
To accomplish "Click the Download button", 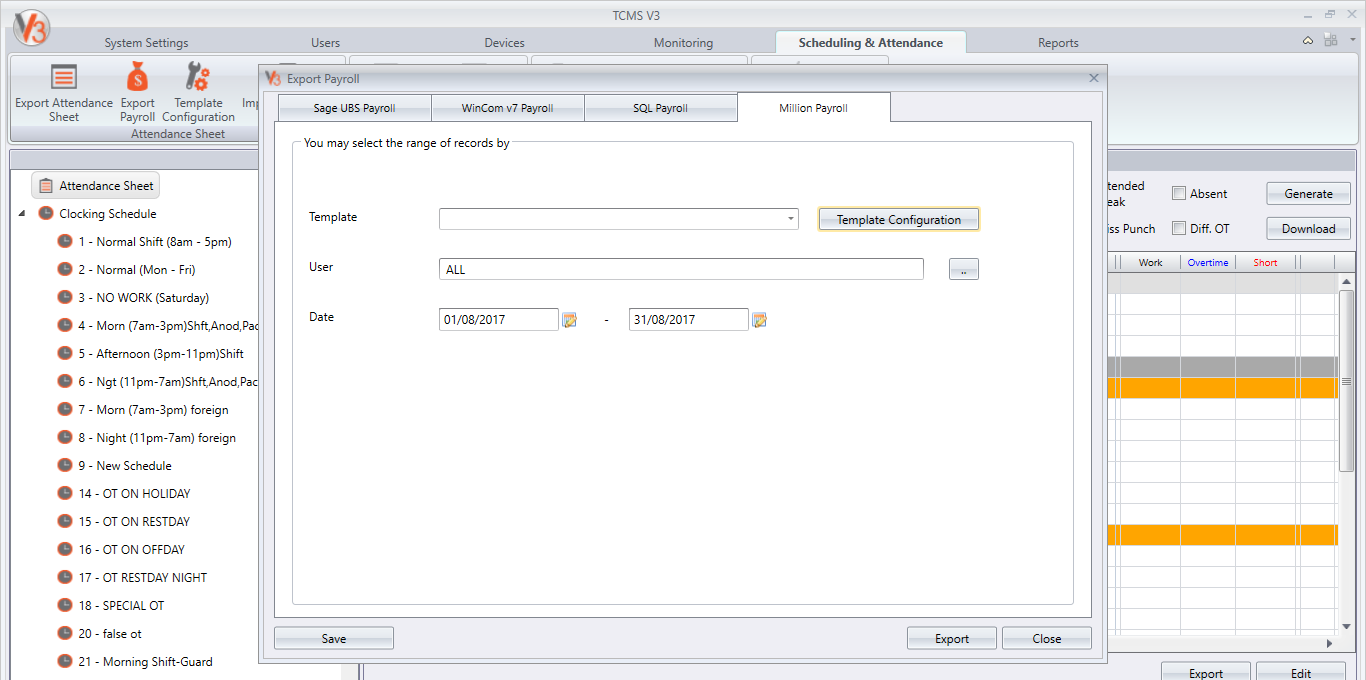I will point(1308,229).
